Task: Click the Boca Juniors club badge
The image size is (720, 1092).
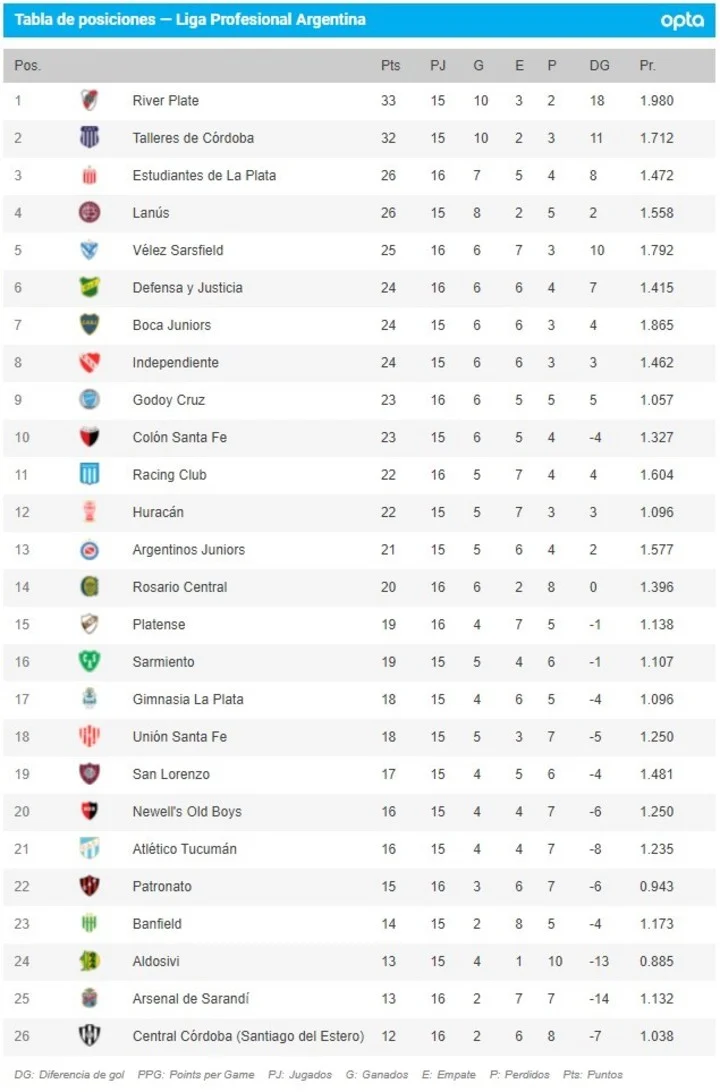Action: point(89,325)
